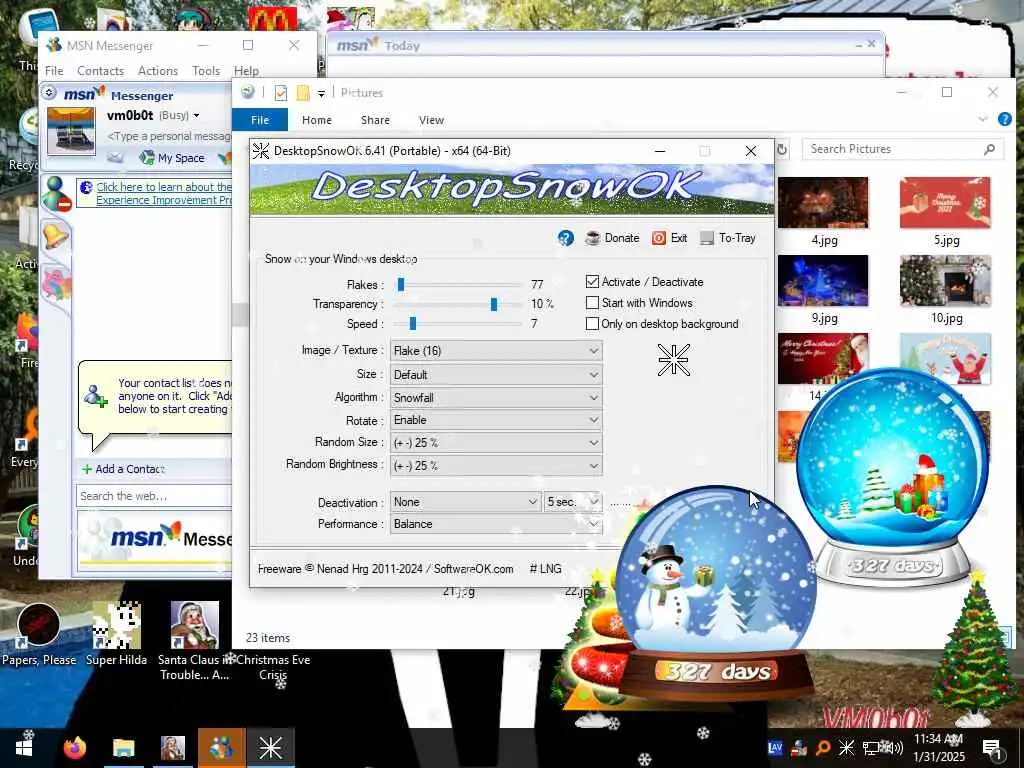
Task: Click the # LNG language link
Action: 545,569
